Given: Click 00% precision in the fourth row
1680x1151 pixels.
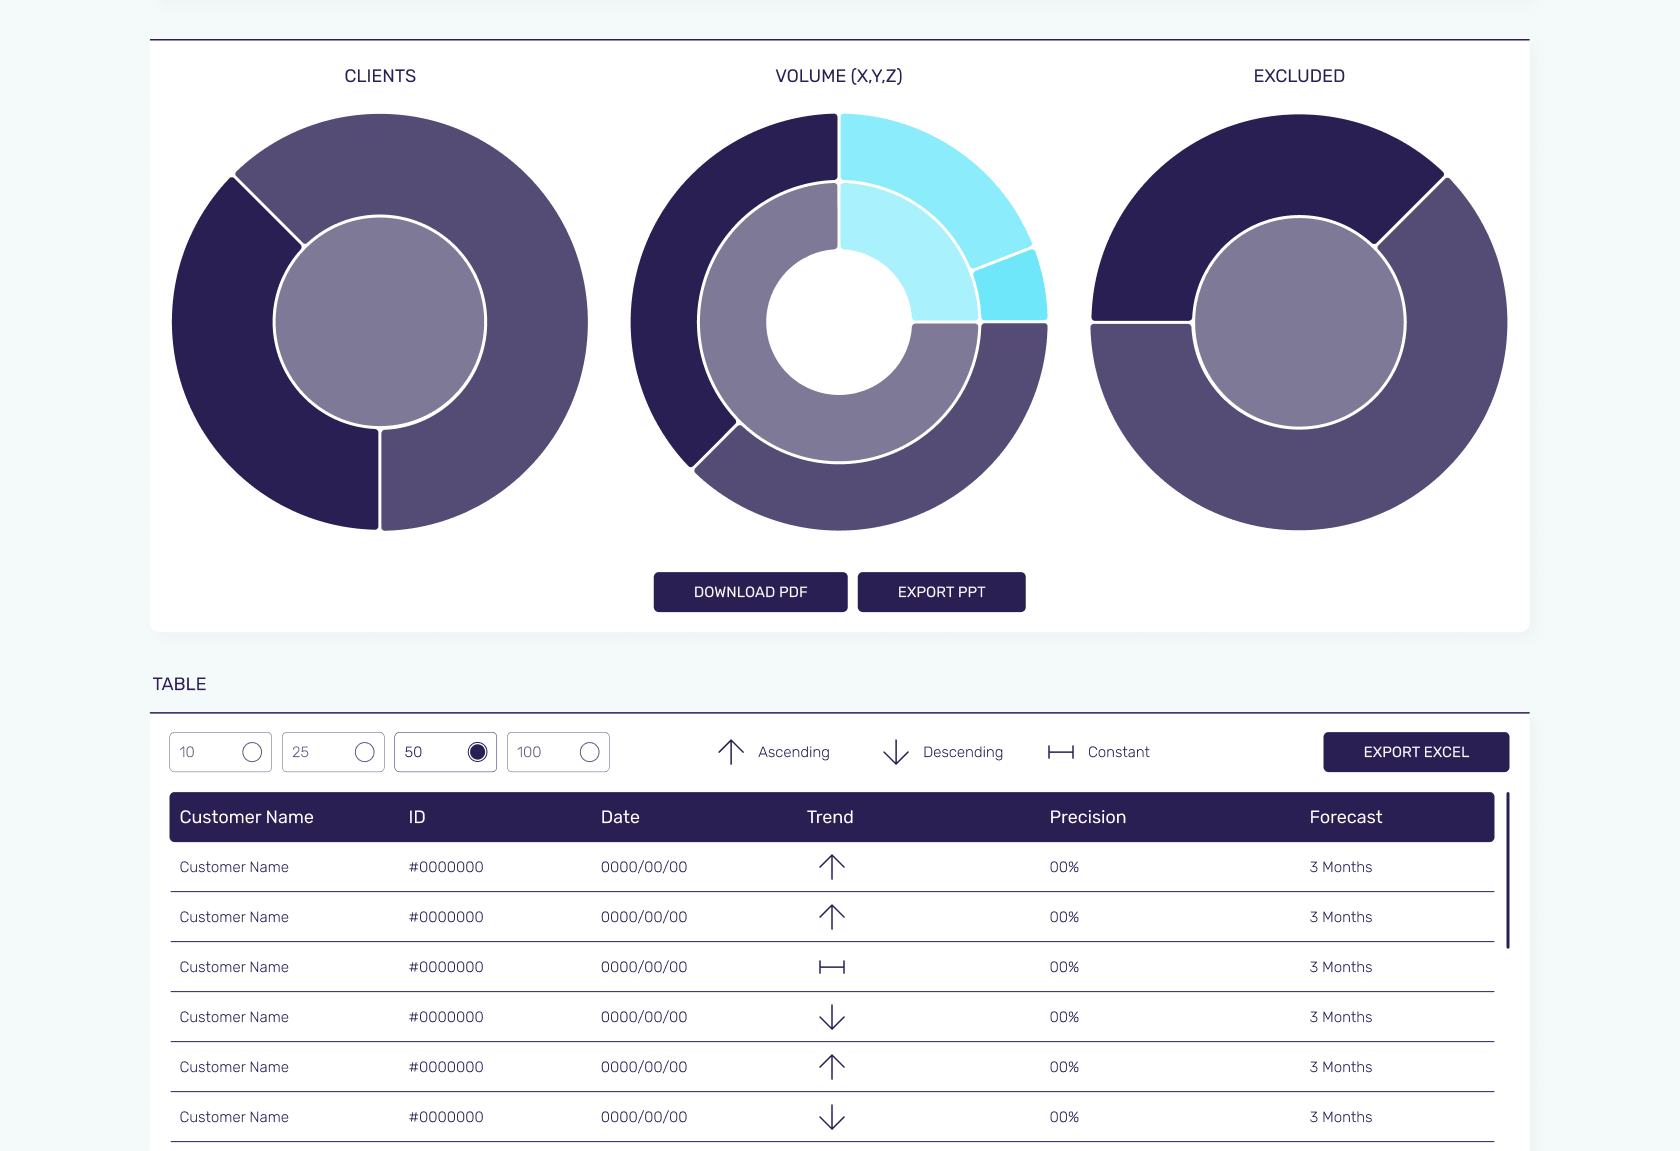Looking at the screenshot, I should (x=1064, y=1017).
